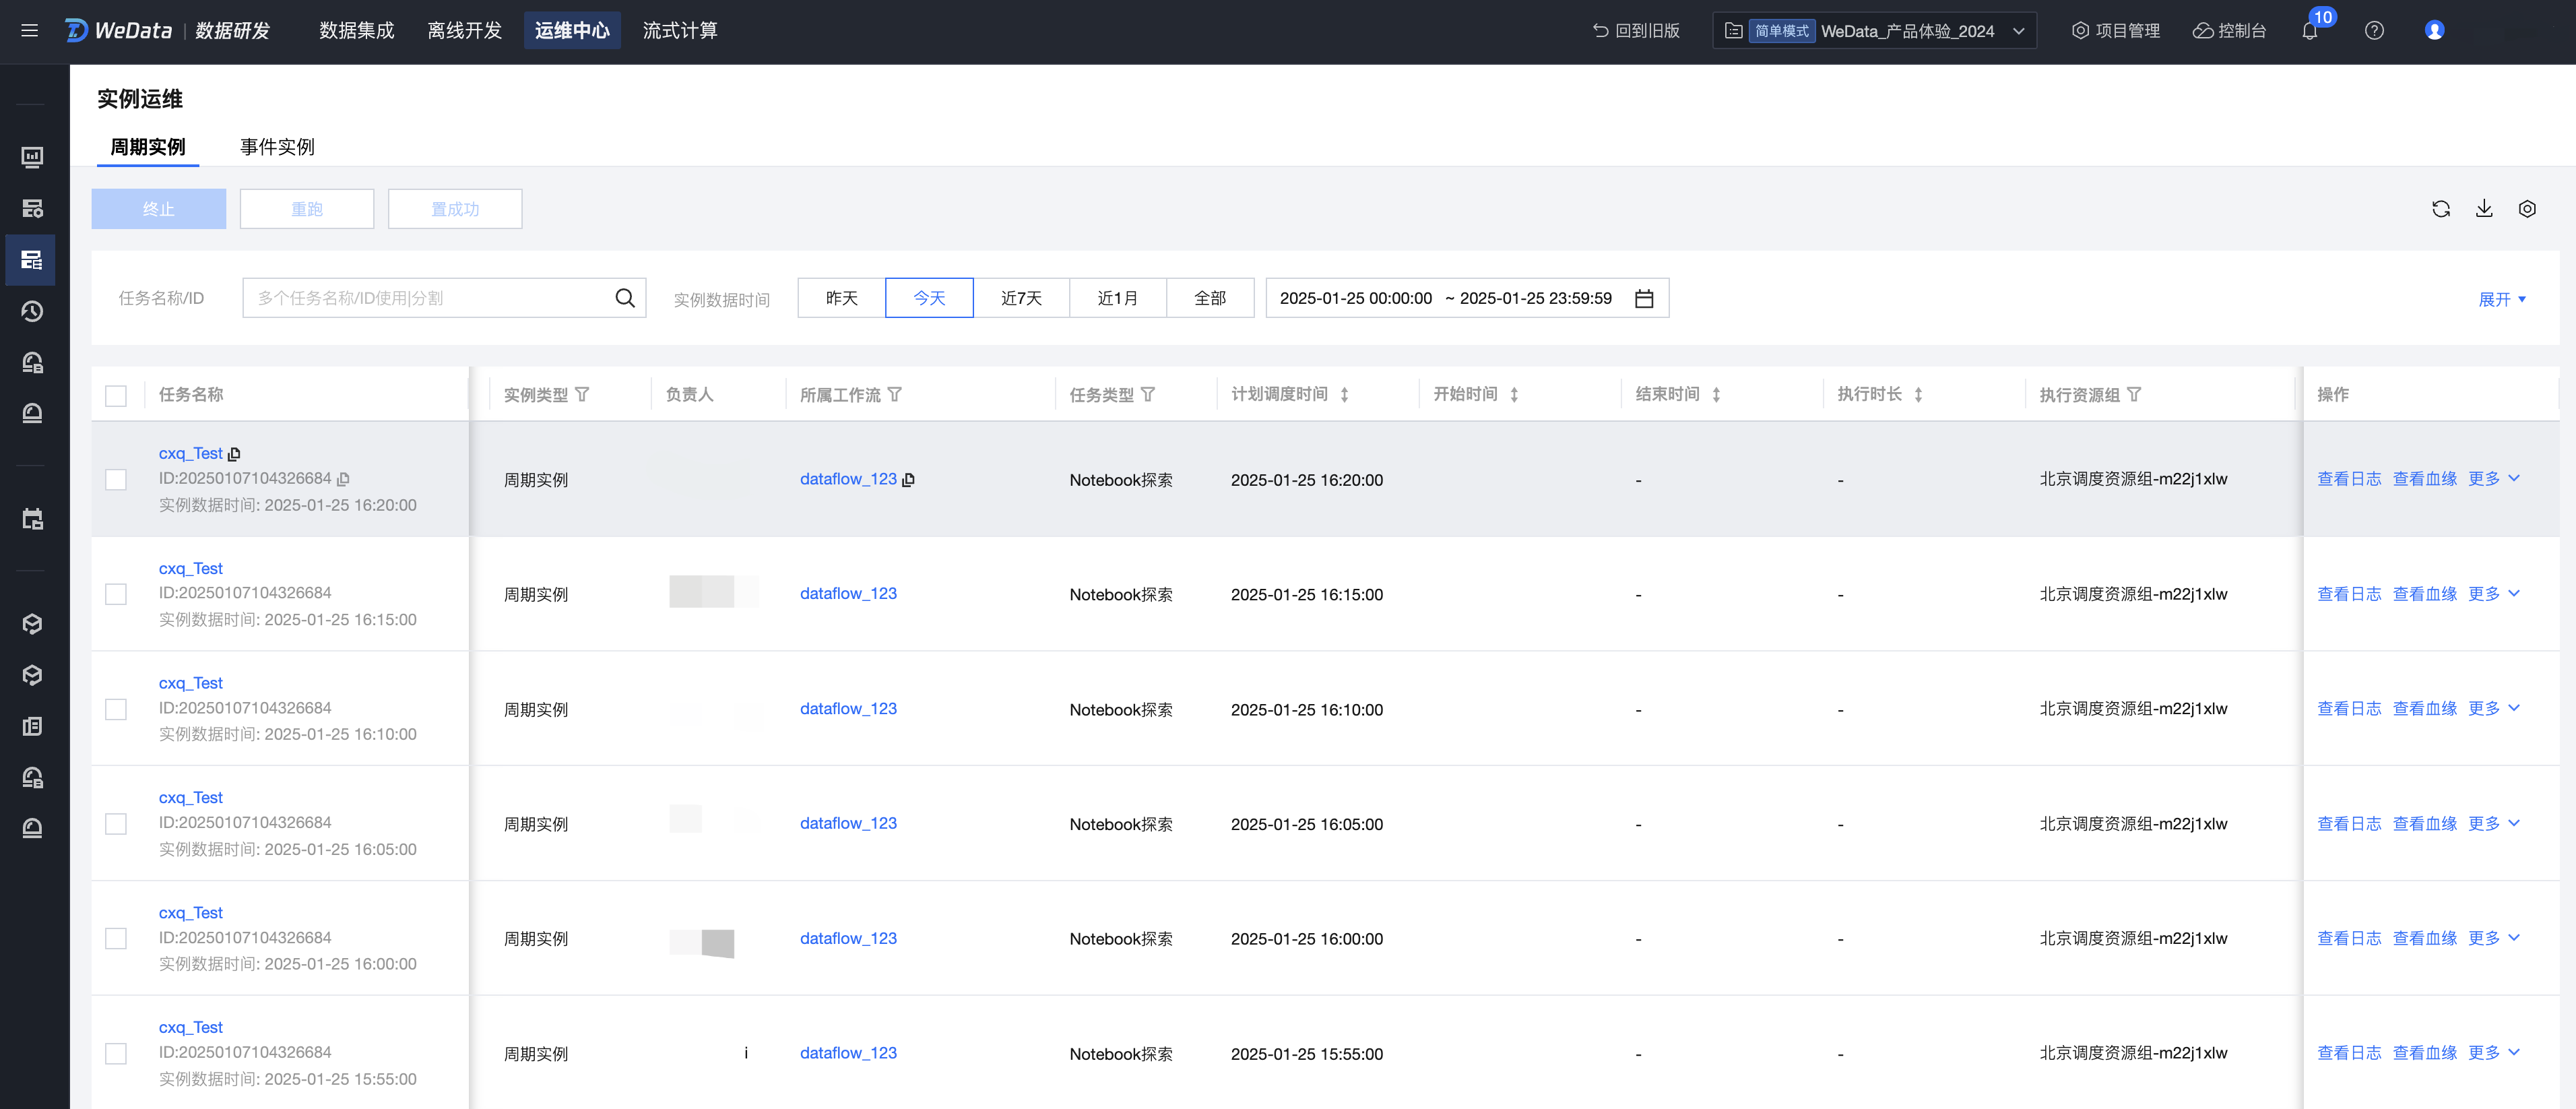Click 查看日志 for the 16:10:00 instance

point(2348,709)
